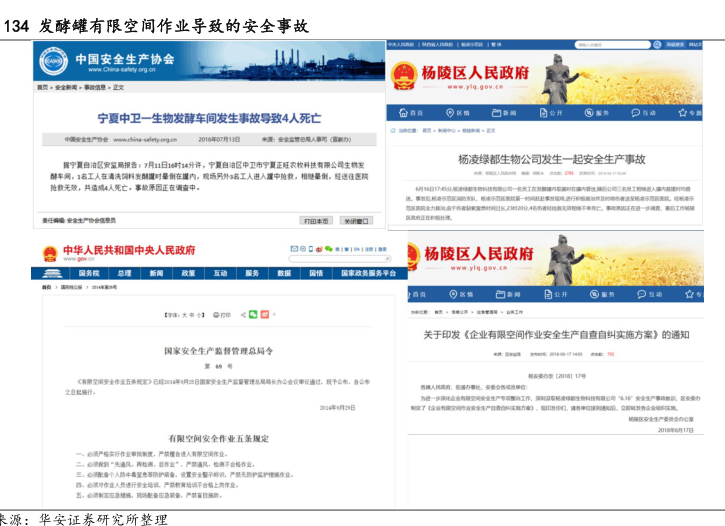
Task: Click search box on gov.cn page header
Action: click(340, 259)
